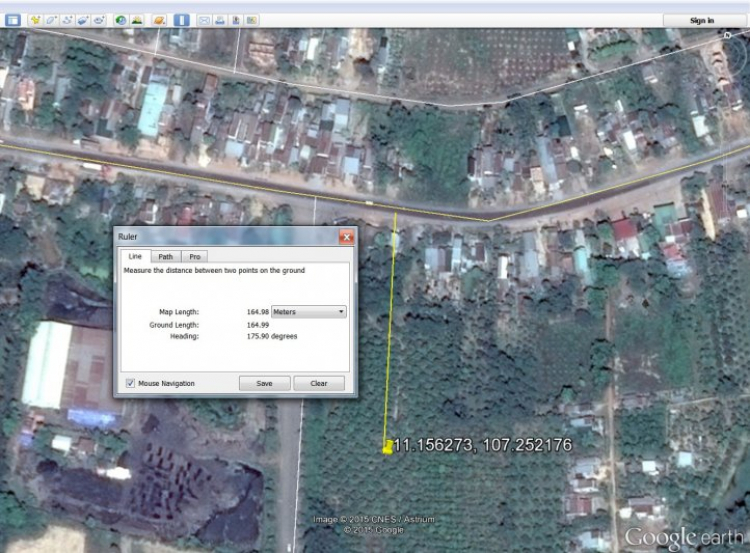Select the Add Path tool

click(x=67, y=20)
